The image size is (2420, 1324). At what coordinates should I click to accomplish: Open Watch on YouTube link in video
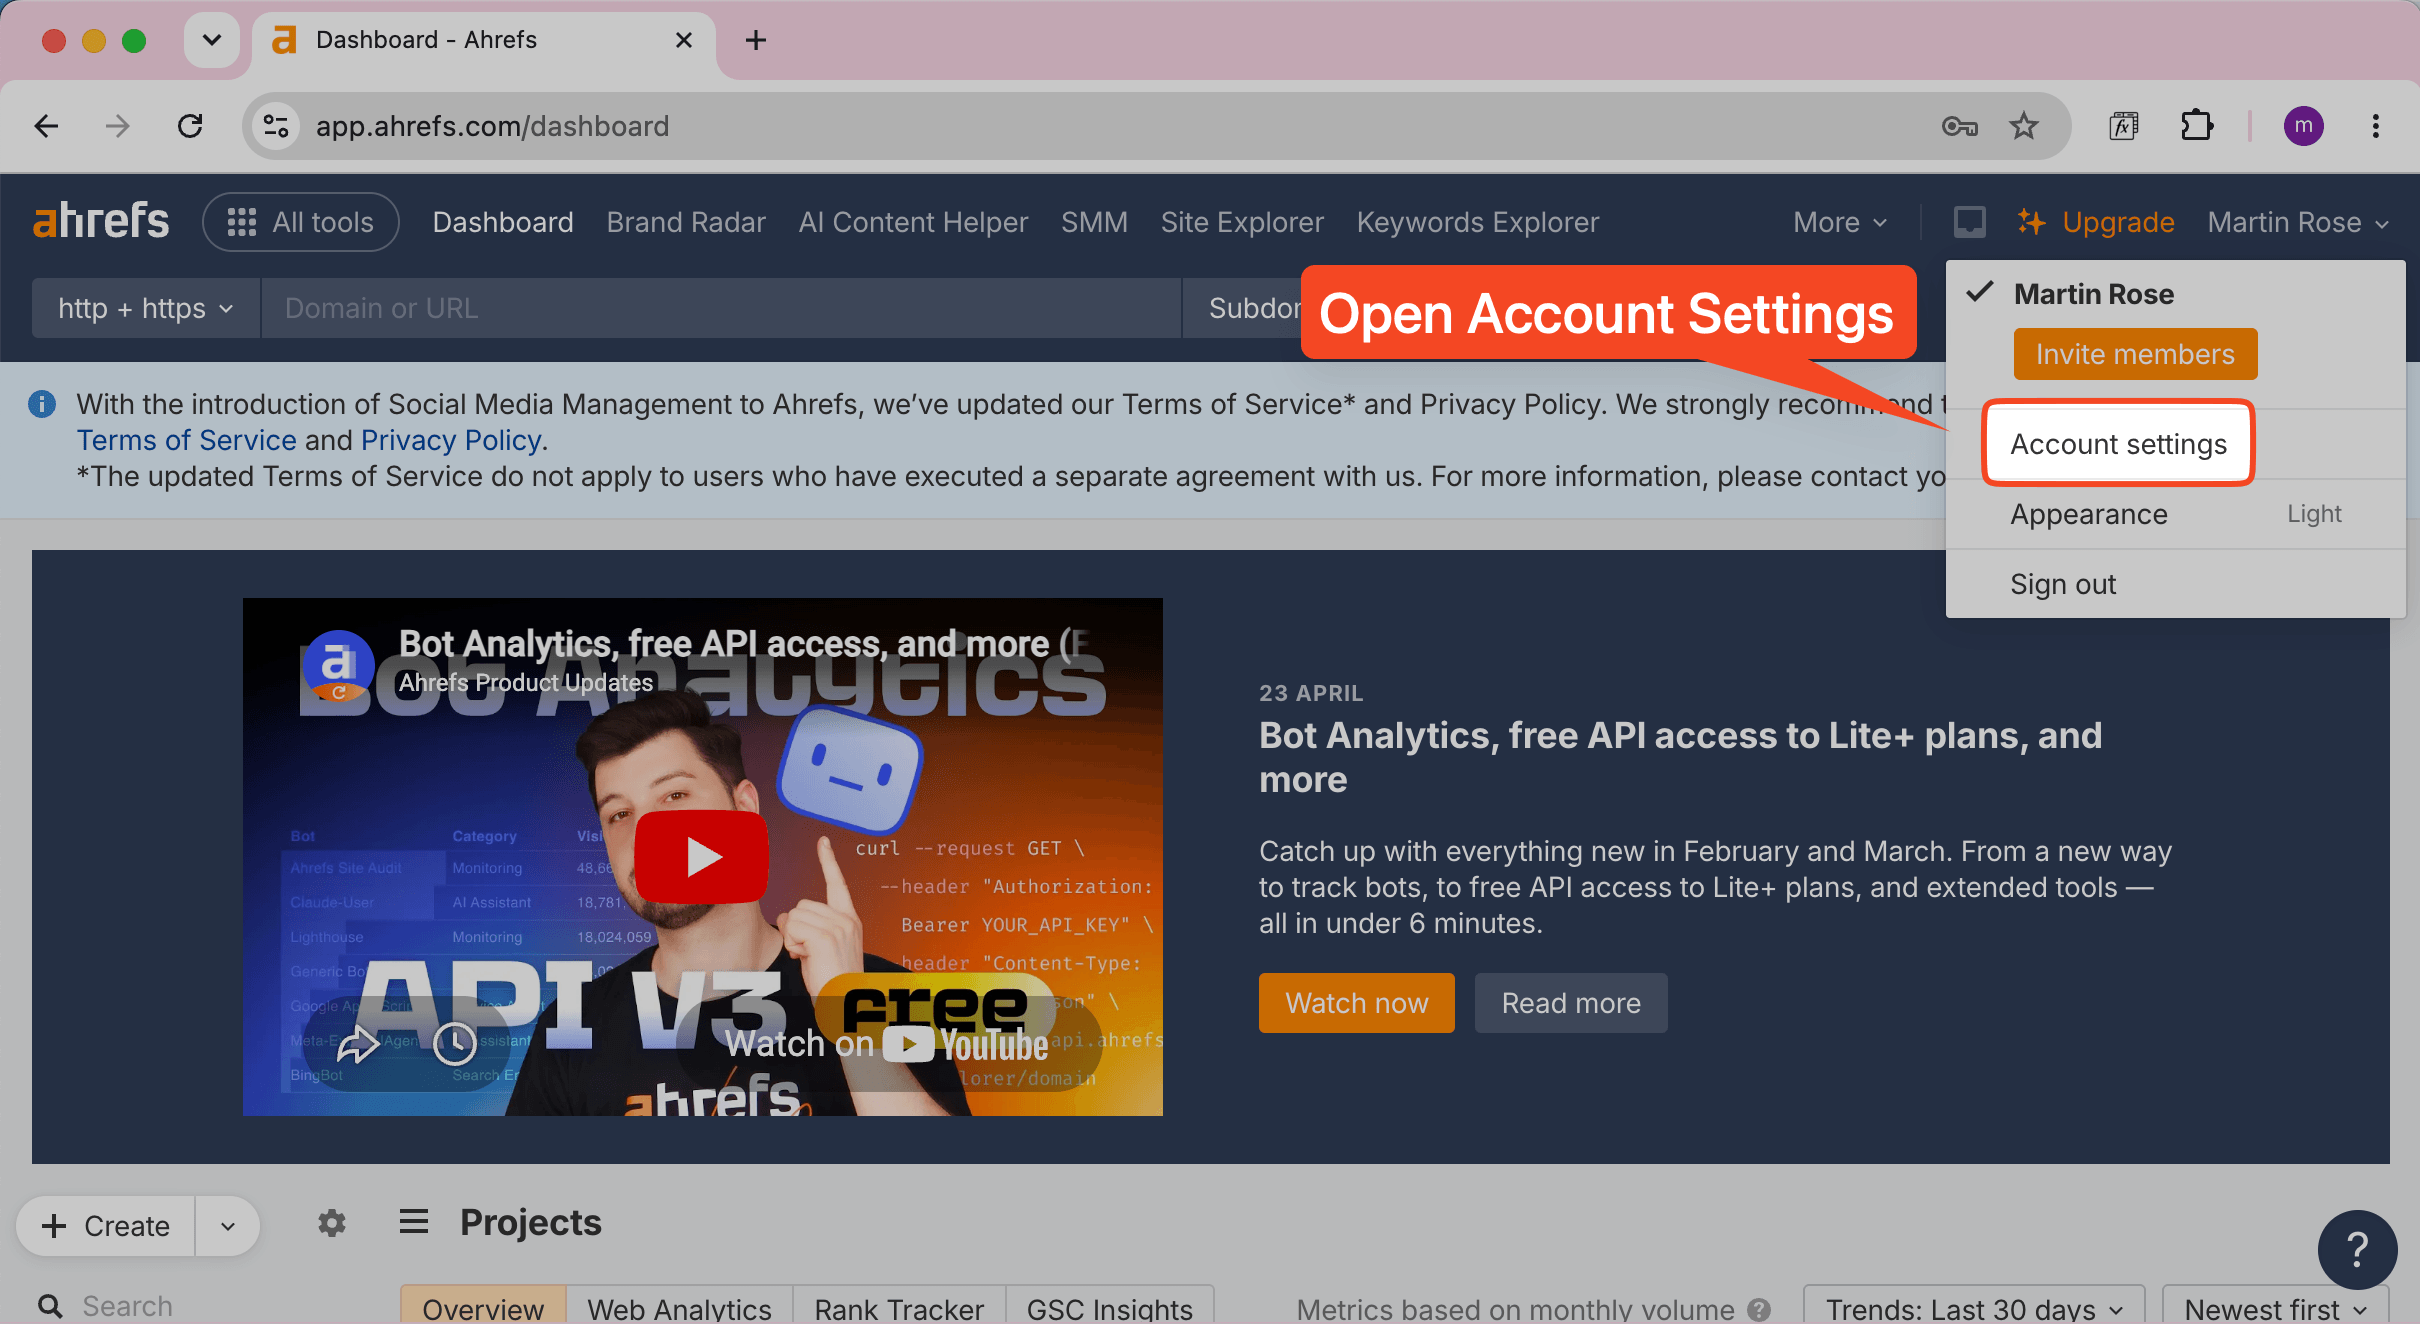[x=886, y=1044]
